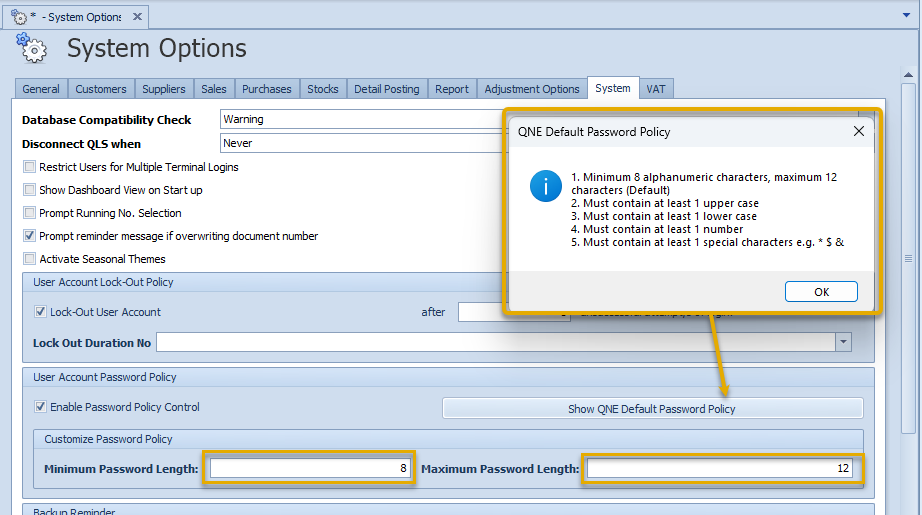Open the Adjustment Options tab
The height and width of the screenshot is (515, 922).
pyautogui.click(x=532, y=89)
